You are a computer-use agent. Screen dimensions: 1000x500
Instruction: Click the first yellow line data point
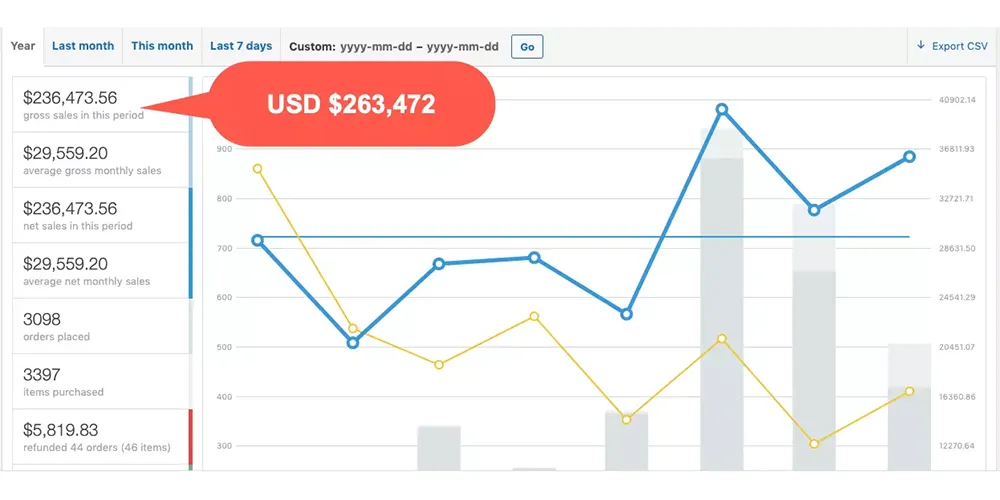258,169
